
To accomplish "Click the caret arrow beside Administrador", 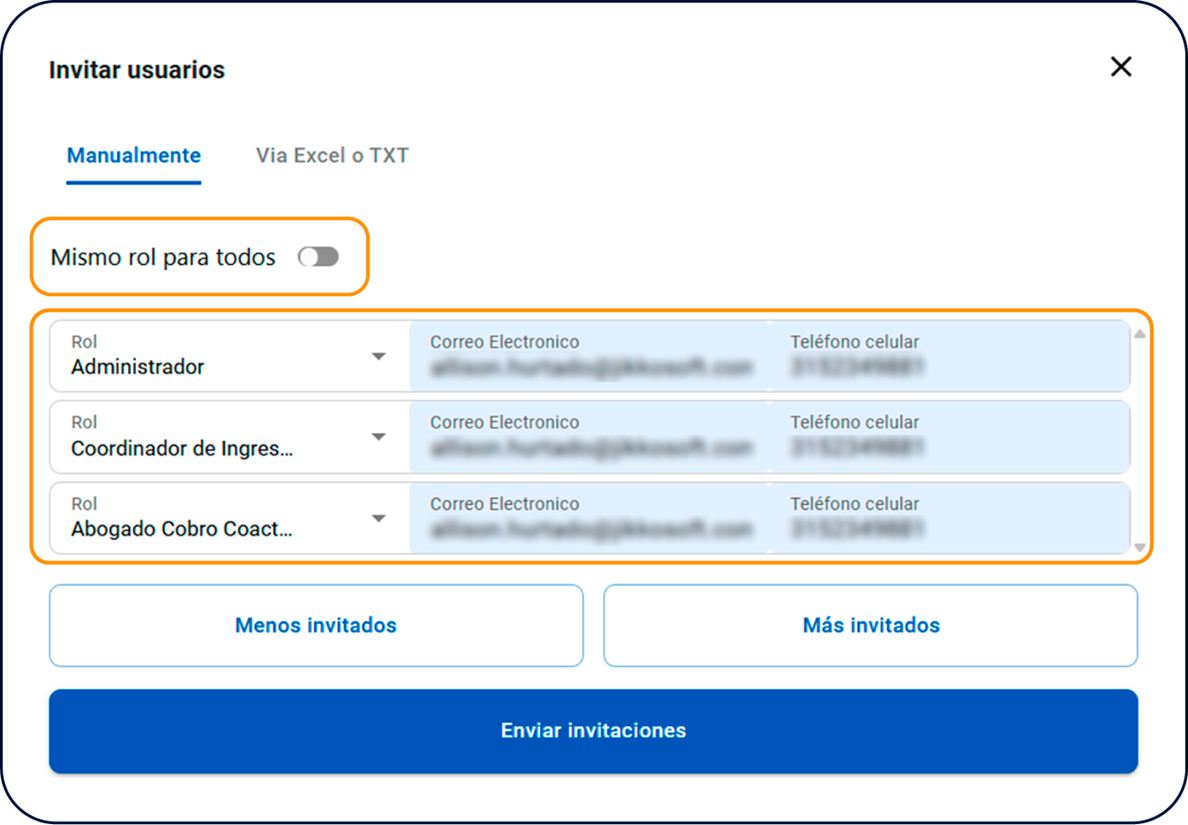I will coord(378,357).
